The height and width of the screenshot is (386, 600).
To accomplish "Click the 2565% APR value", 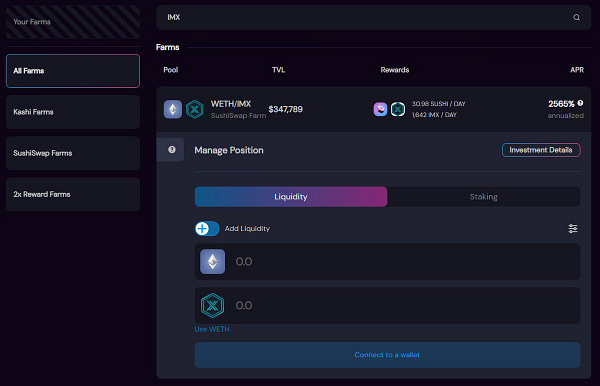I will (x=561, y=104).
